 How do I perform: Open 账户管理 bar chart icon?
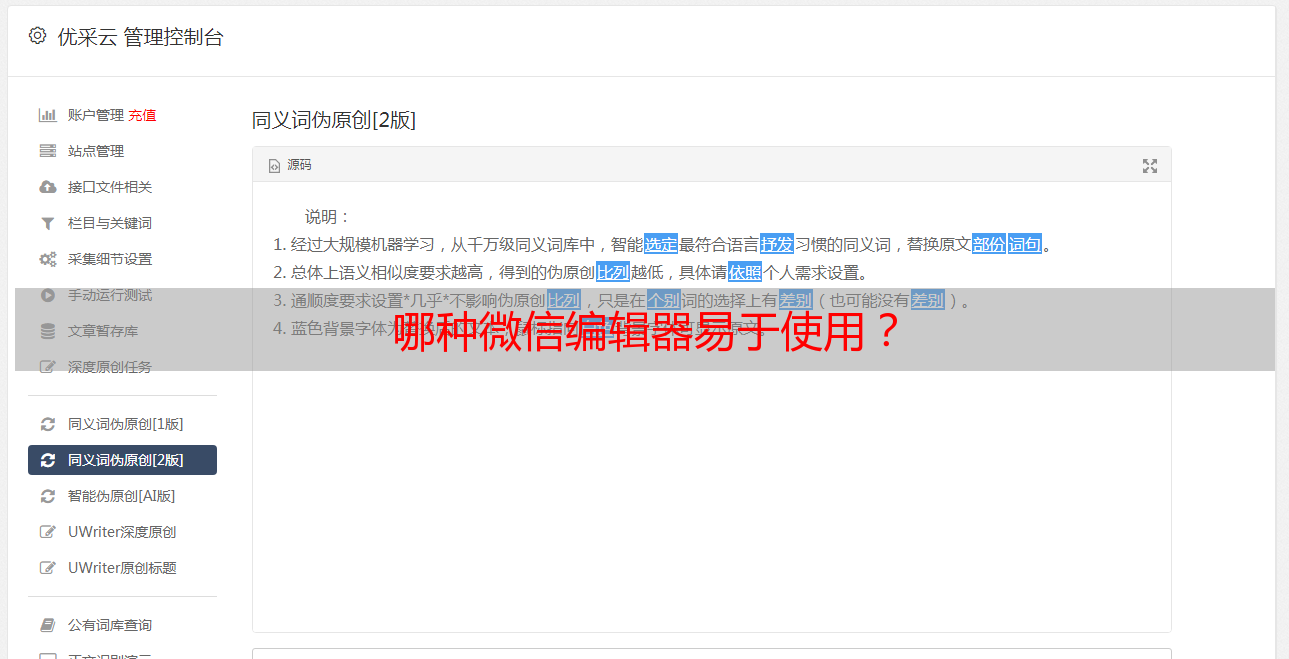coord(47,115)
